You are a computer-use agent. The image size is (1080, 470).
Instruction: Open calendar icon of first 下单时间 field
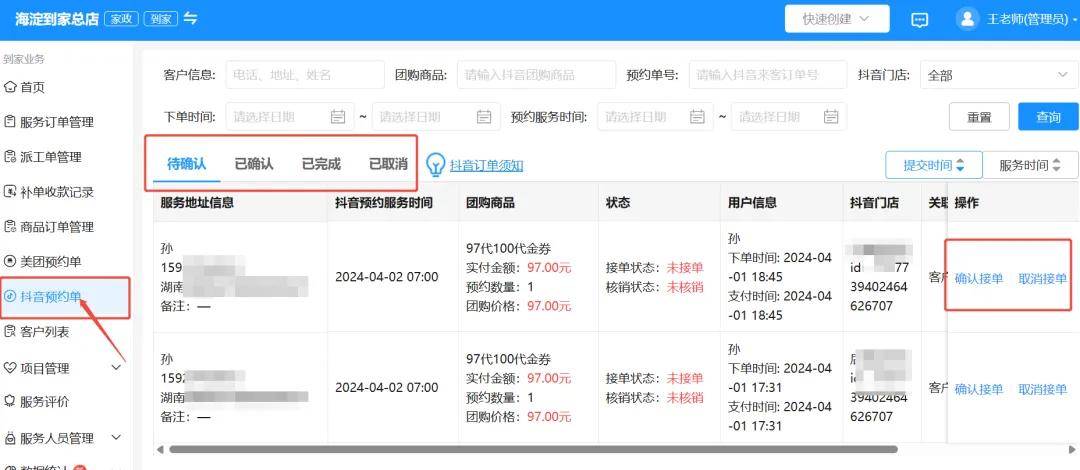click(x=338, y=117)
